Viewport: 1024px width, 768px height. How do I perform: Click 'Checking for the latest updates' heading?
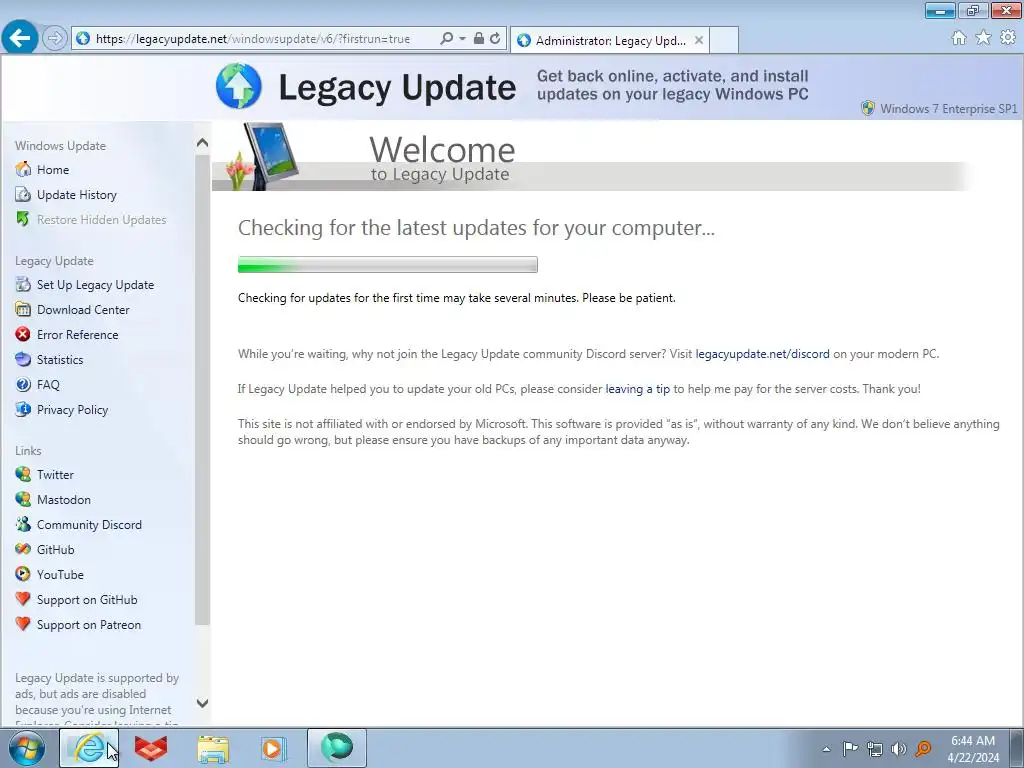click(476, 227)
